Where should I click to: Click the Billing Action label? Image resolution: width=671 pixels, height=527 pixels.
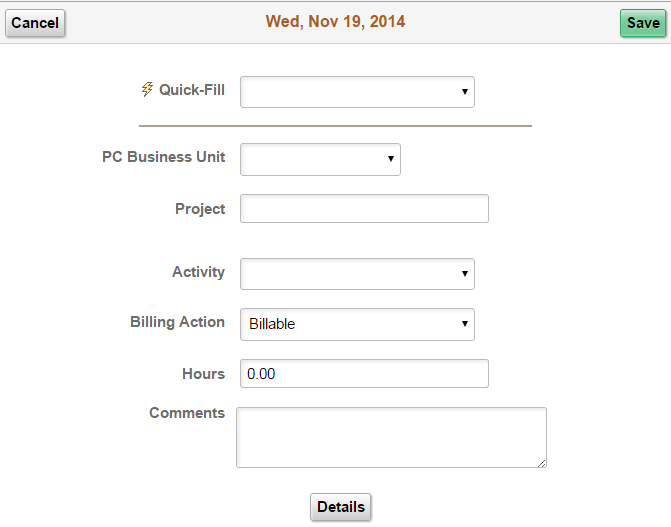[x=178, y=322]
